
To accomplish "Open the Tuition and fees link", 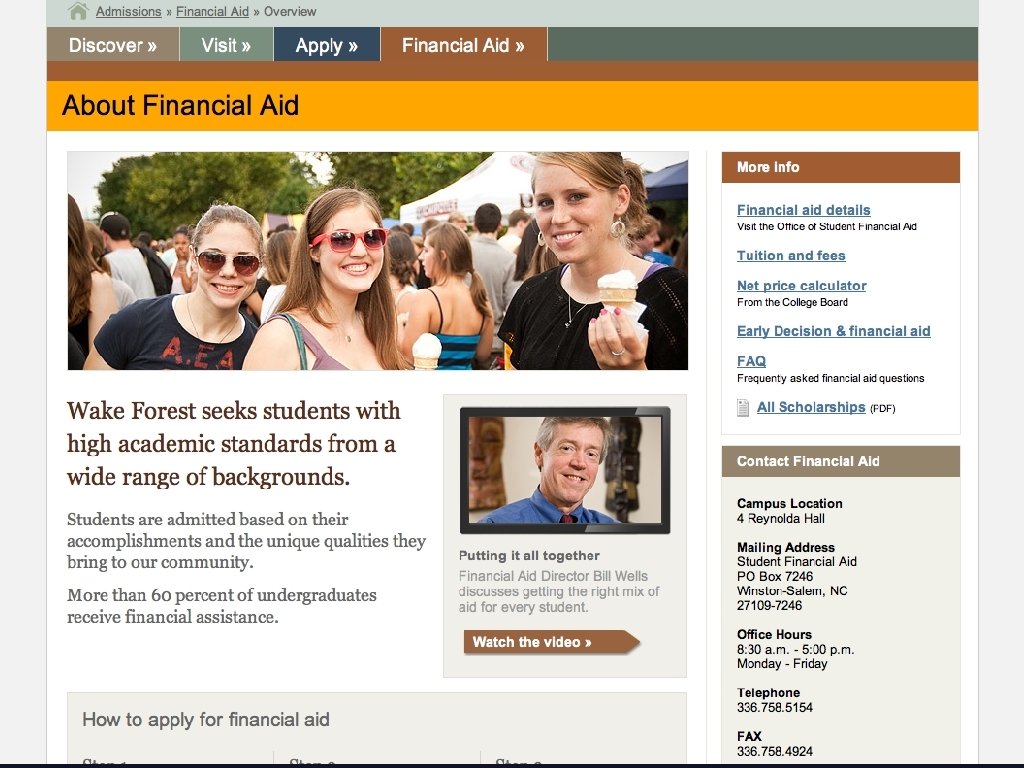I will (791, 256).
